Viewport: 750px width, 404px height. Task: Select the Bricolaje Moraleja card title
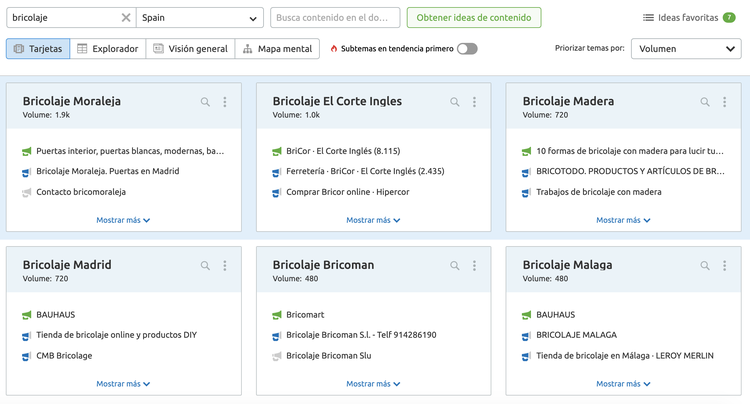72,101
